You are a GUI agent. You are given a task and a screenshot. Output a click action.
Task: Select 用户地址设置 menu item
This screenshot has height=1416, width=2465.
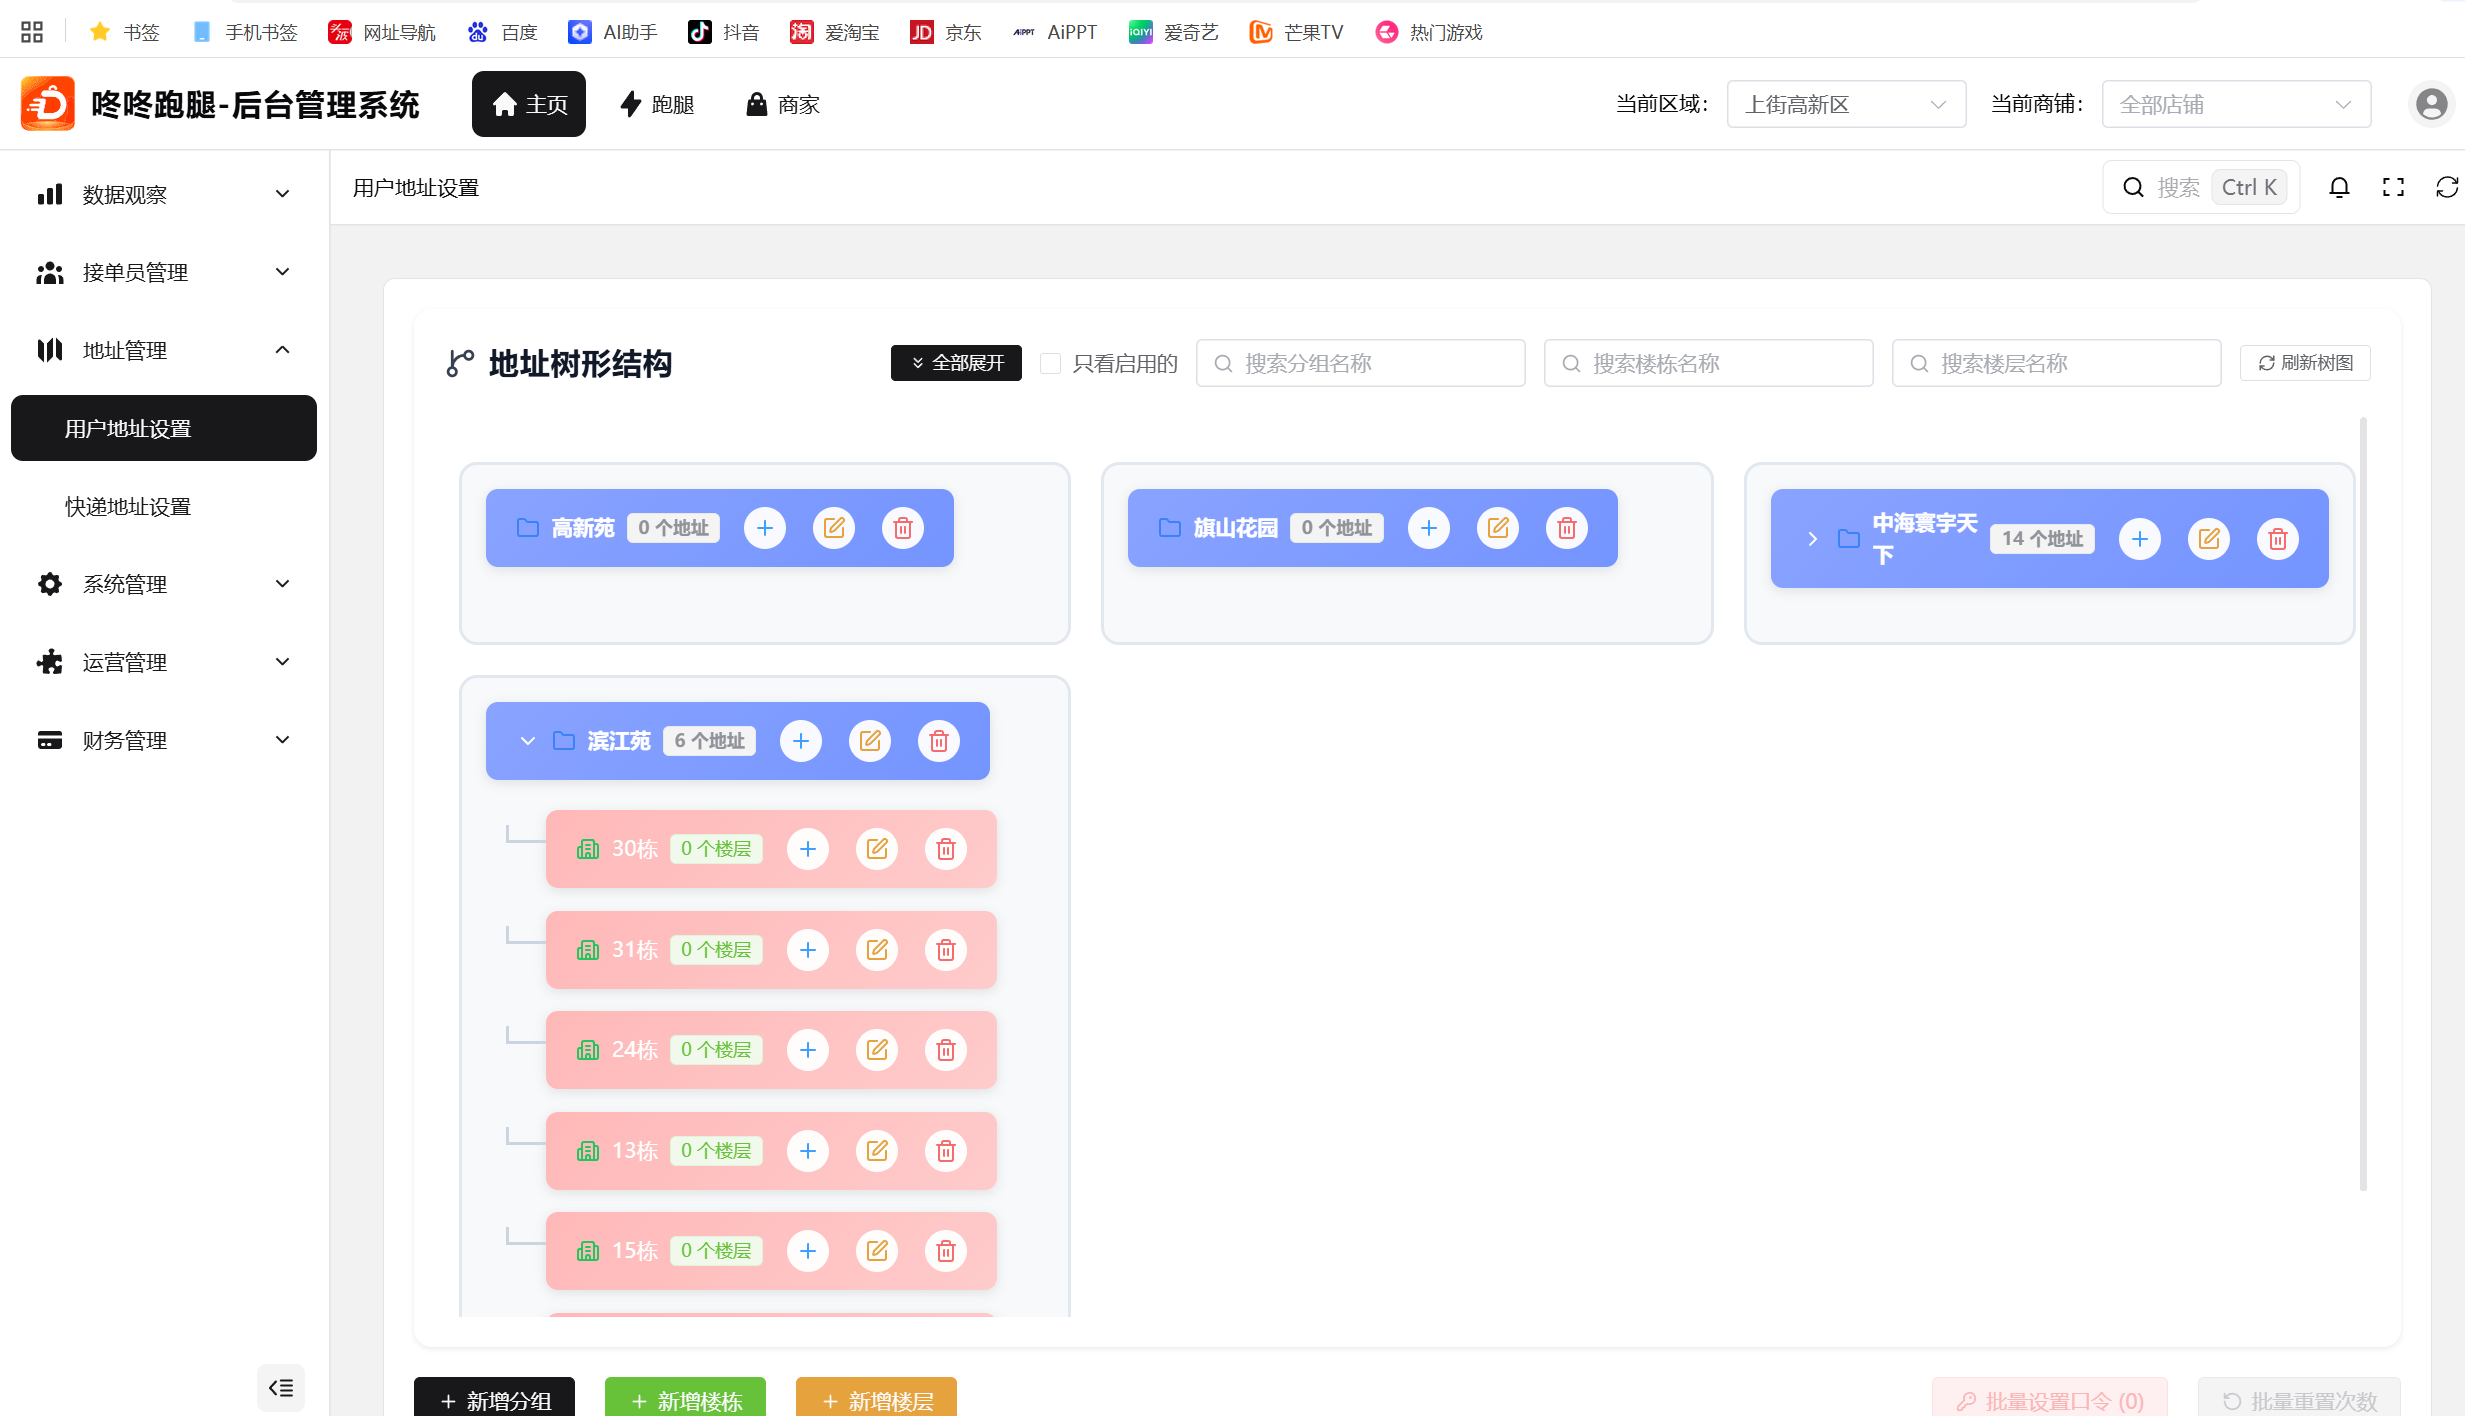click(164, 428)
